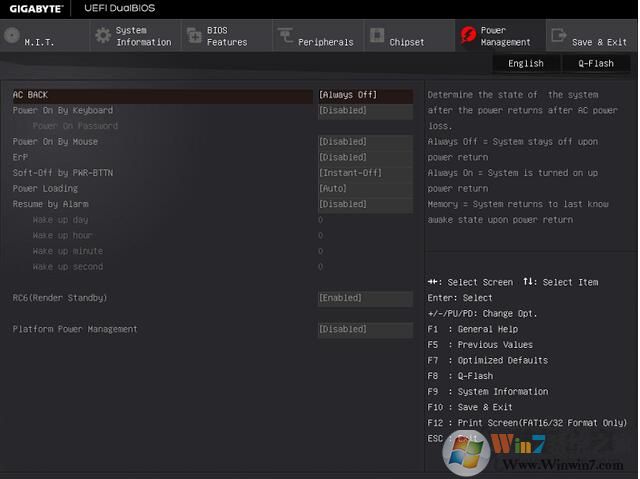Open Power Loading Auto options
The image size is (640, 479).
coord(364,188)
